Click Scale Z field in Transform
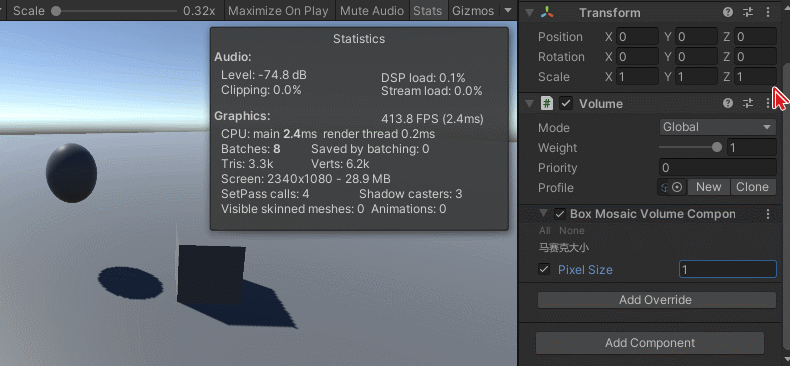 coord(755,77)
